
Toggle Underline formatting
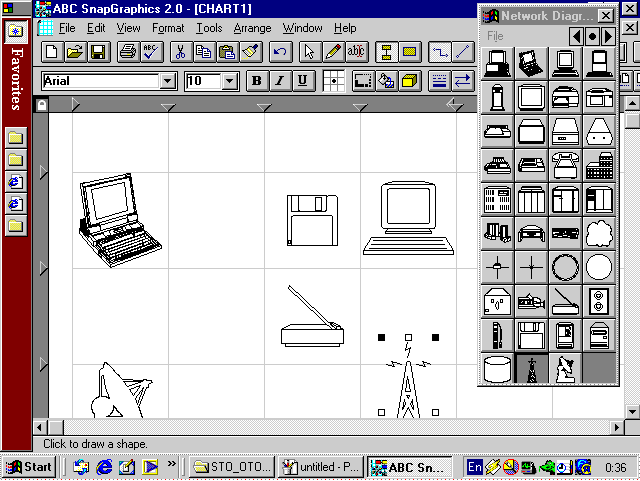pyautogui.click(x=302, y=81)
